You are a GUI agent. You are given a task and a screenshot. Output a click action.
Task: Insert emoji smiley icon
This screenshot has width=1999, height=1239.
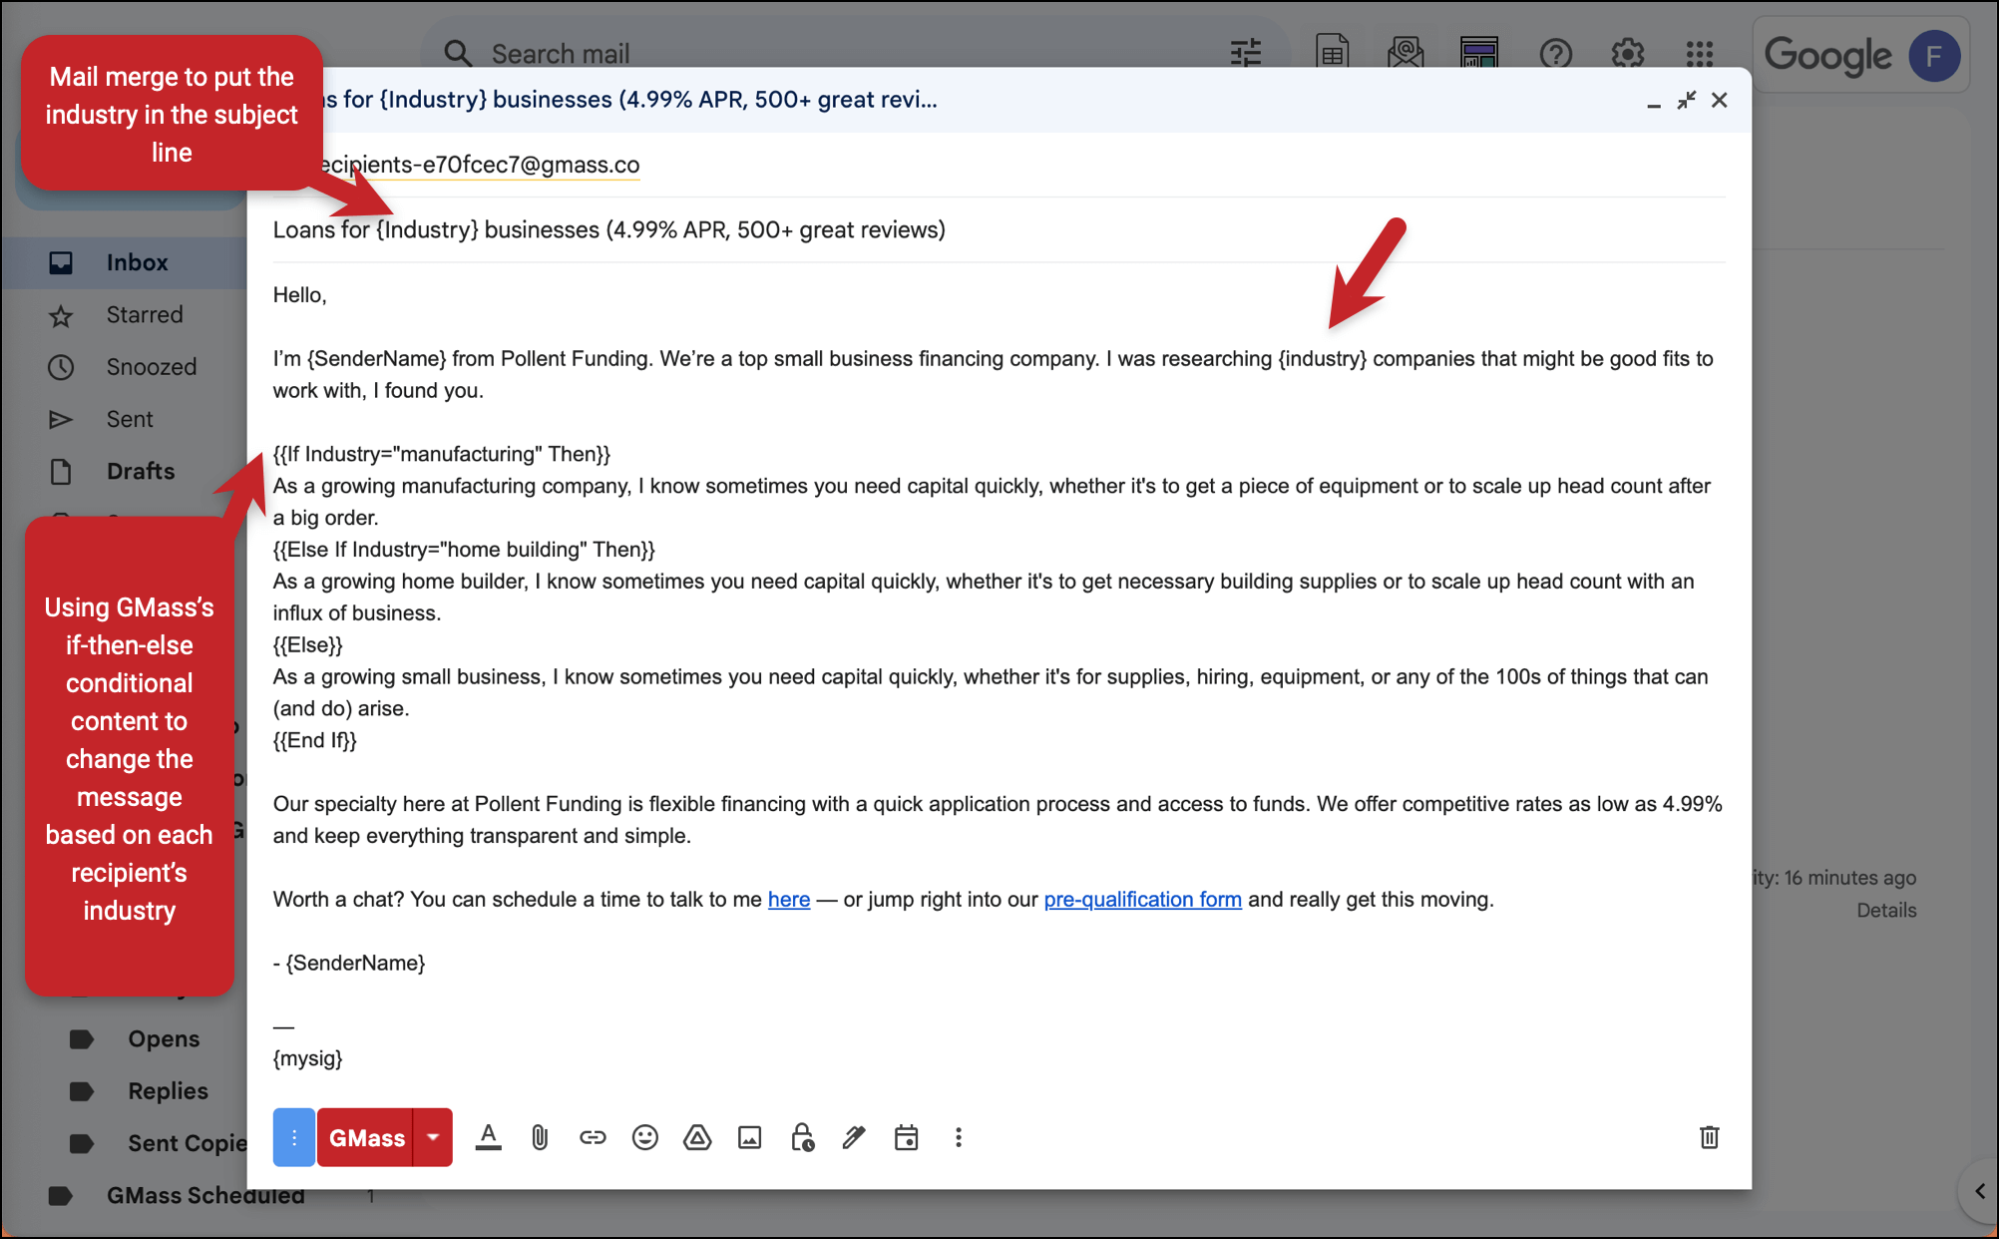[645, 1137]
